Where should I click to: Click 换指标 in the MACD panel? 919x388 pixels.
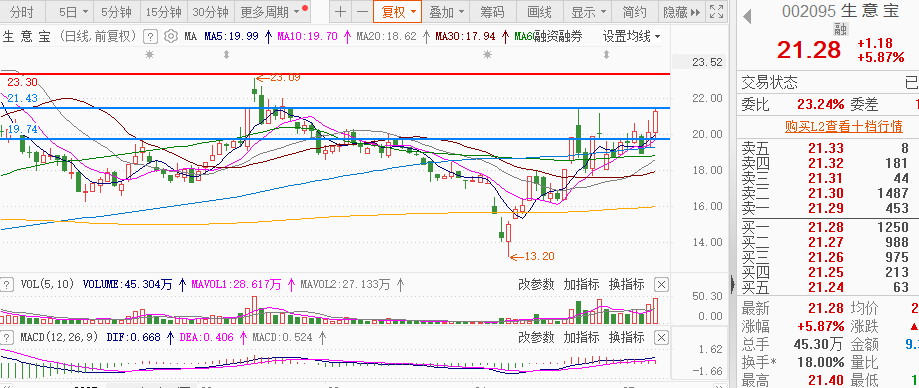627,338
